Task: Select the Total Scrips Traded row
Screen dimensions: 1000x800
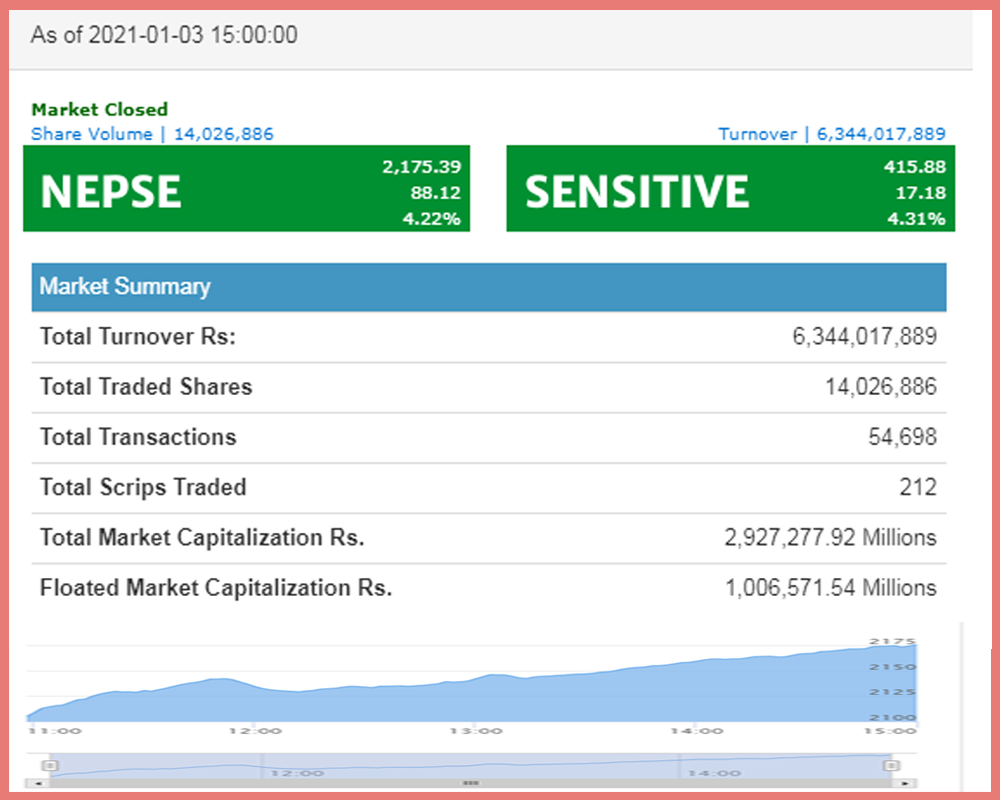Action: point(488,487)
